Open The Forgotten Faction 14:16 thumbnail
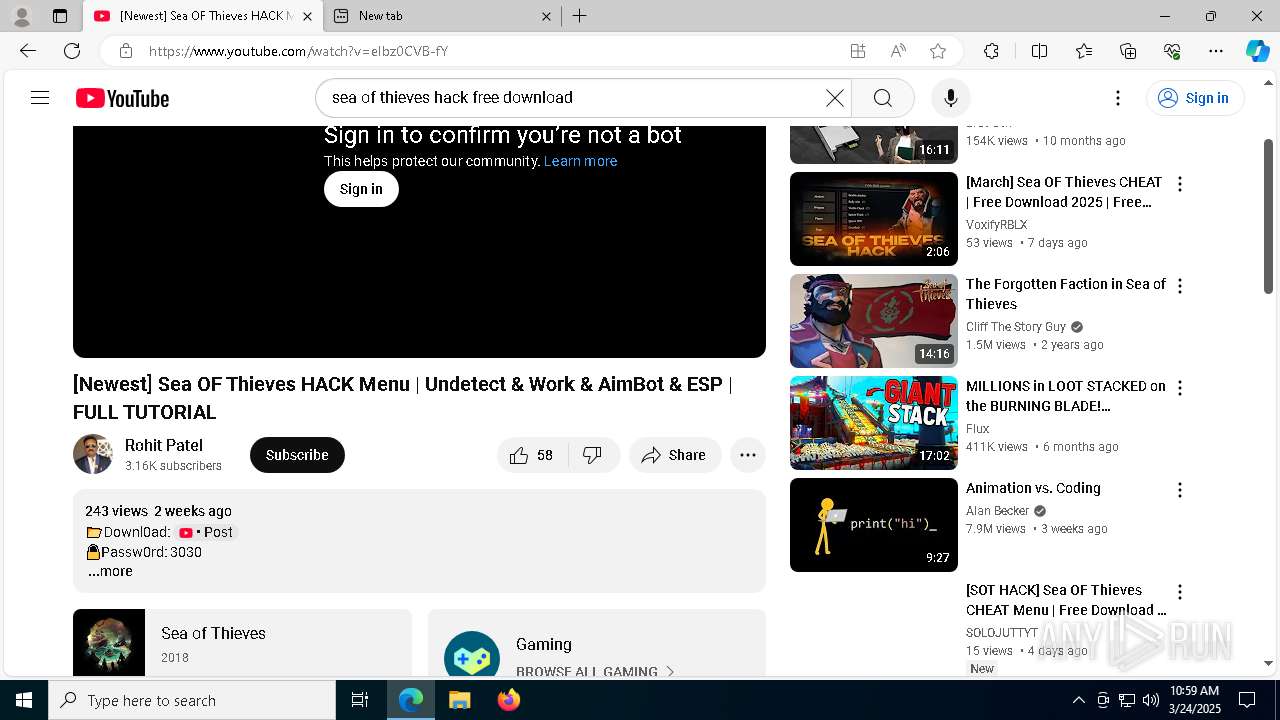1280x720 pixels. pos(874,321)
